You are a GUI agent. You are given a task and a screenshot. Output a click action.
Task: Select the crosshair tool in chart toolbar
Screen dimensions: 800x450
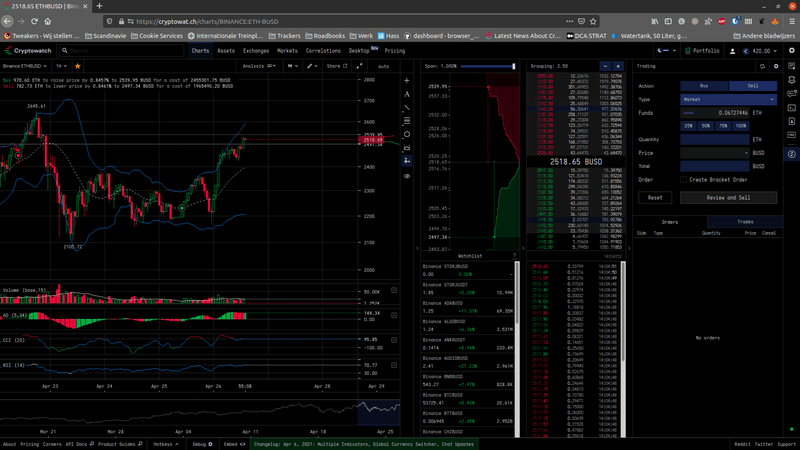click(x=407, y=81)
